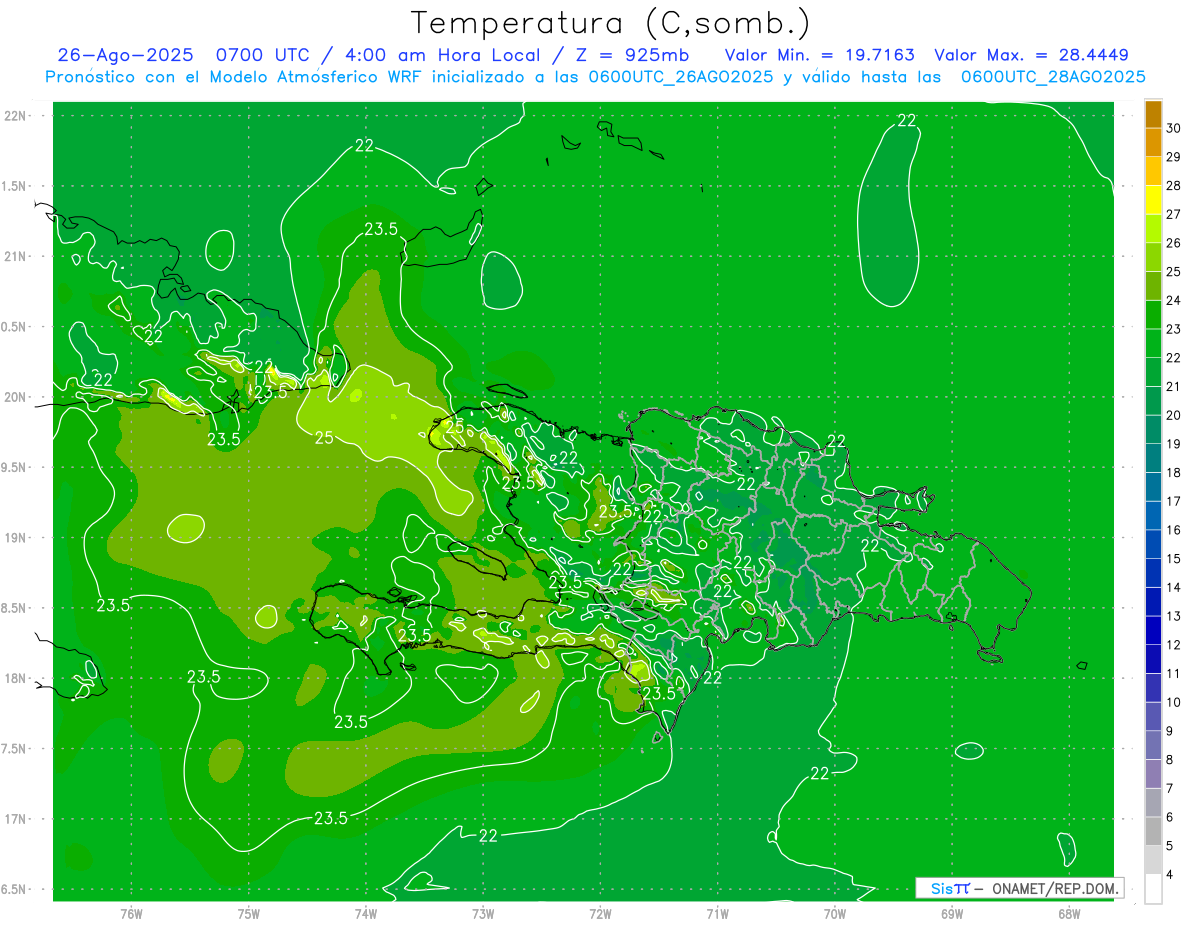Pick the teal legend swatch between 18 and 19
Viewport: 1200px width, 927px height.
[1153, 459]
